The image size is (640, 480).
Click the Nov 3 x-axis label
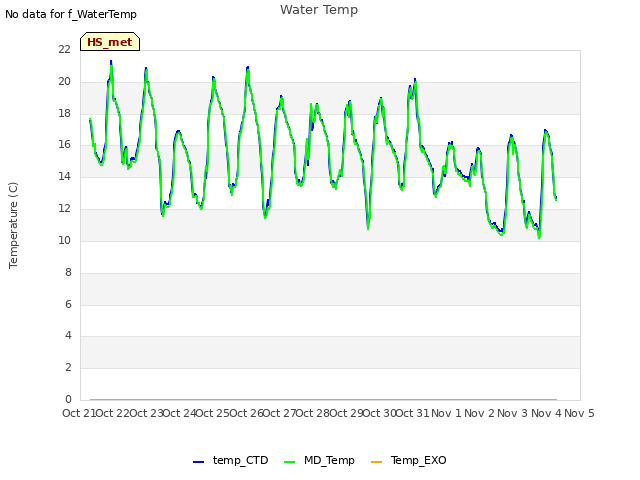[x=513, y=413]
